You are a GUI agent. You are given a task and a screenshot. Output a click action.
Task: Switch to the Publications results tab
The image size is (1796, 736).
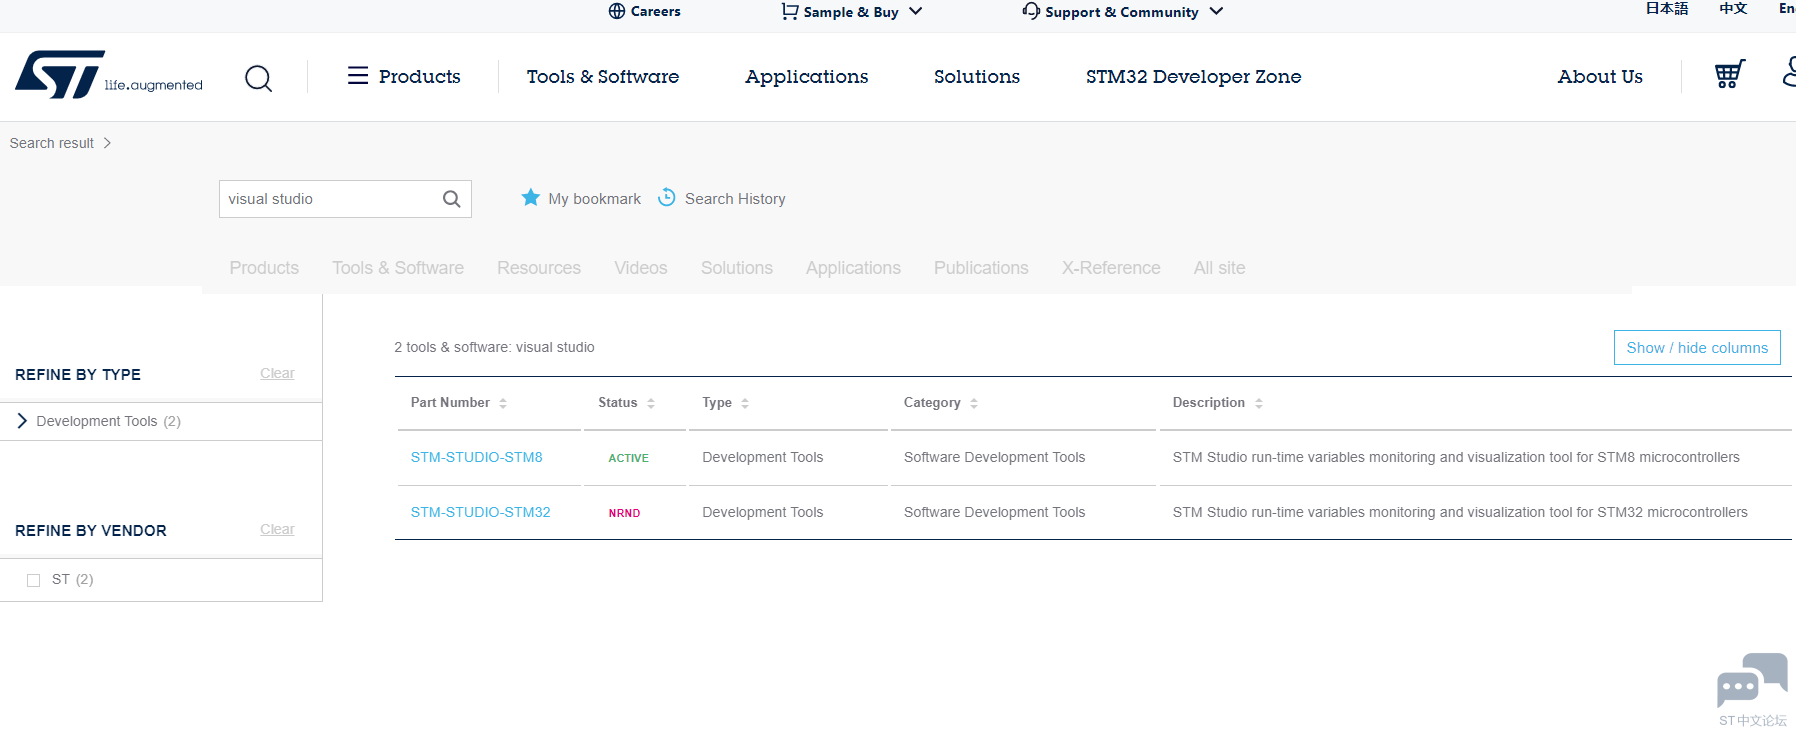point(981,268)
